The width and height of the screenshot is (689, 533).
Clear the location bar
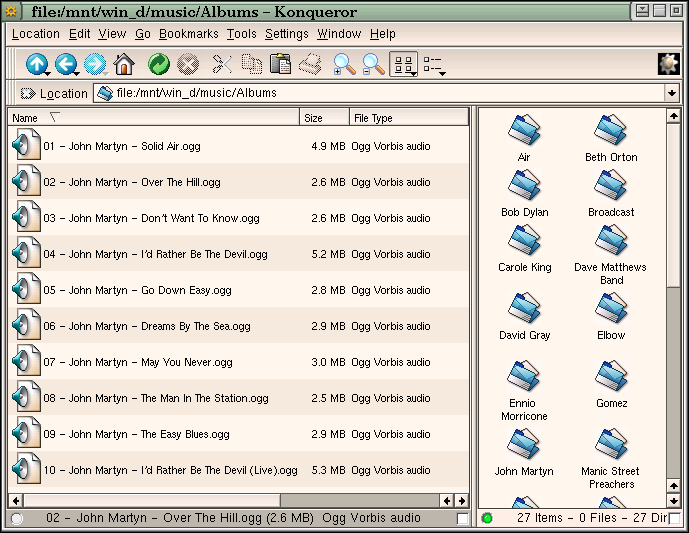tap(28, 93)
